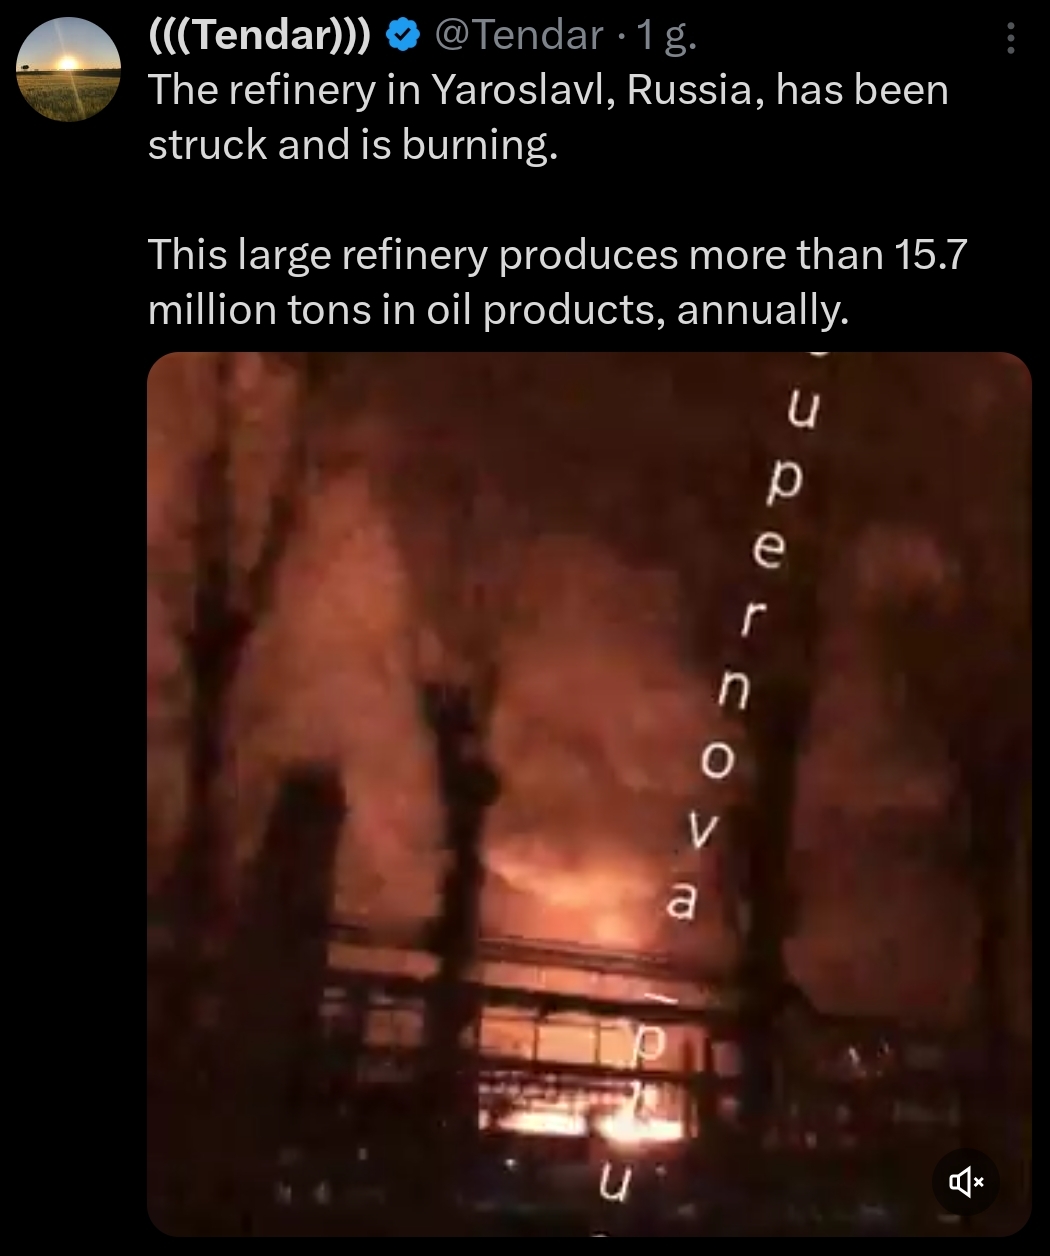Open the three-dot more options menu
Image resolution: width=1050 pixels, height=1256 pixels.
pos(1011,39)
